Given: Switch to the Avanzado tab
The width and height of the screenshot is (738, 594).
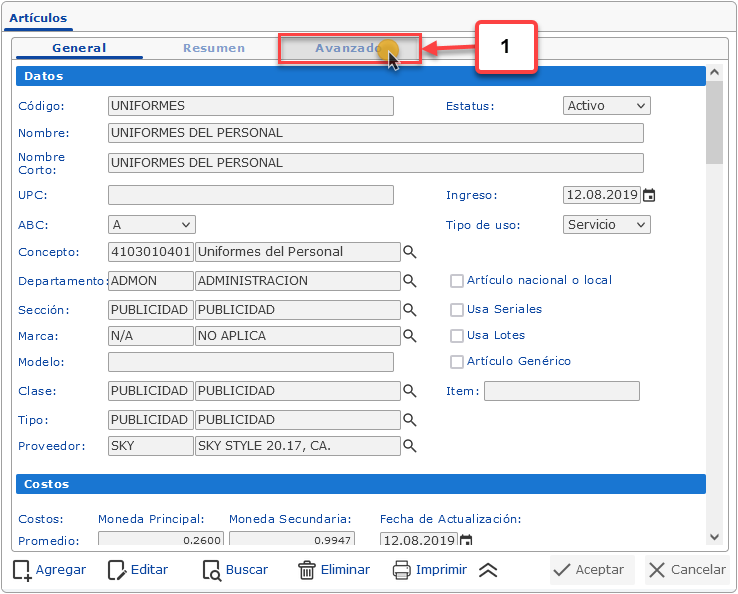Looking at the screenshot, I should [x=349, y=48].
